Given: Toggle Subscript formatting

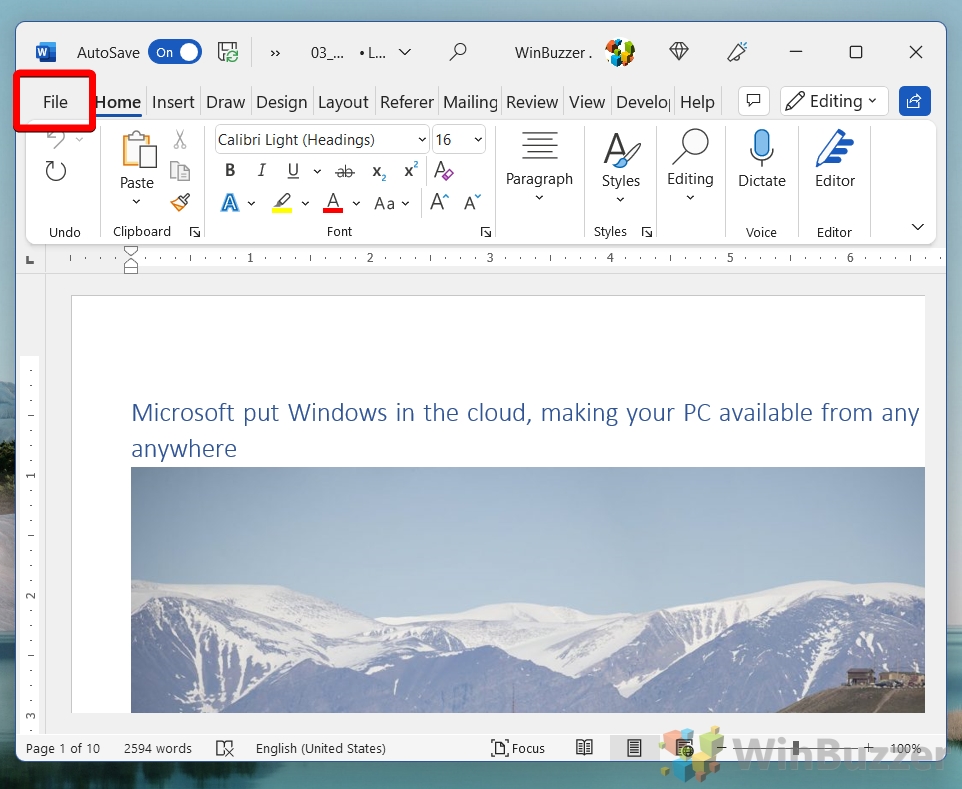Looking at the screenshot, I should (379, 172).
